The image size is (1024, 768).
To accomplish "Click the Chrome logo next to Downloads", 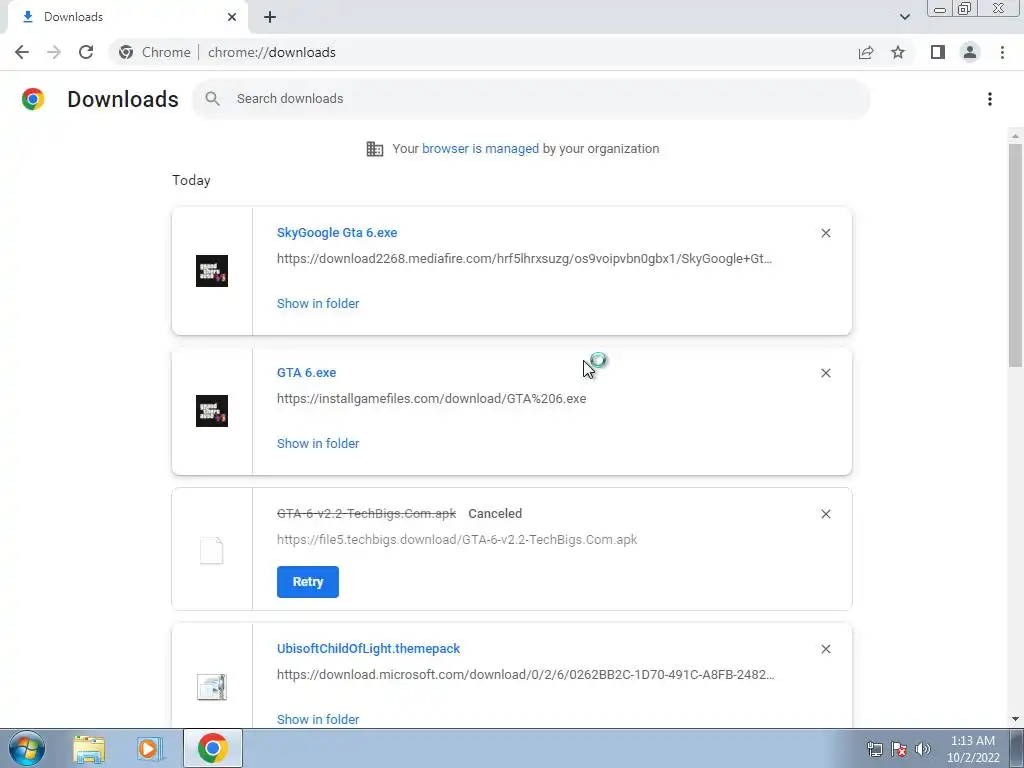I will (33, 99).
